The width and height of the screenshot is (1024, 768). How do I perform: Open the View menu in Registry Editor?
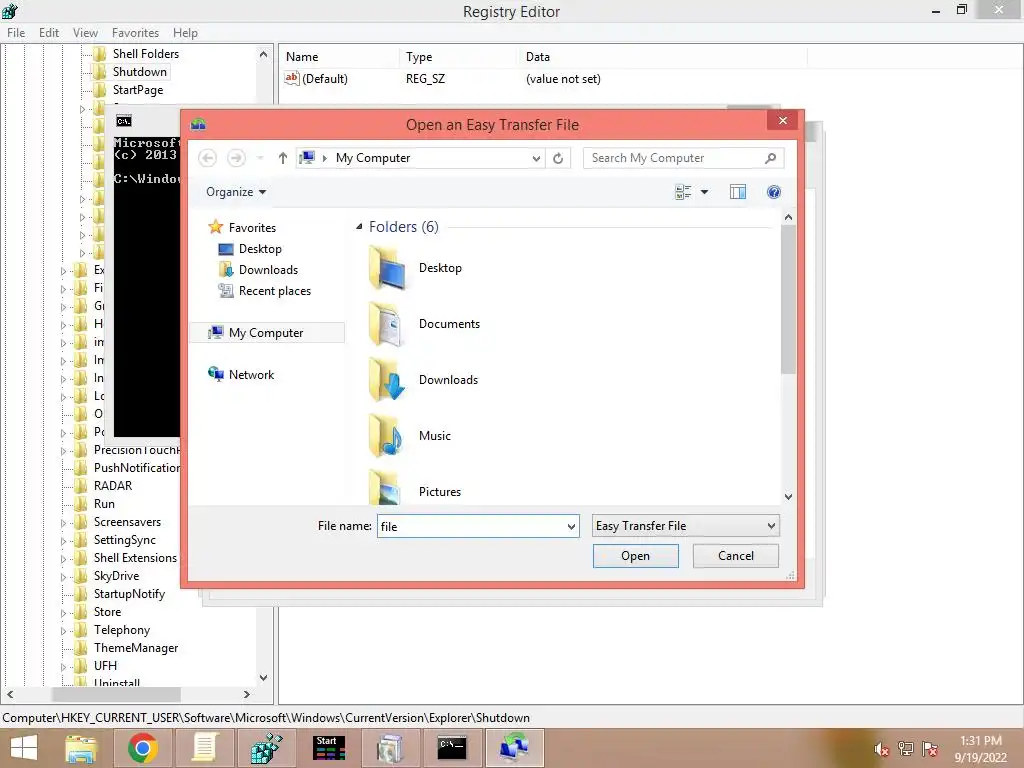[85, 33]
